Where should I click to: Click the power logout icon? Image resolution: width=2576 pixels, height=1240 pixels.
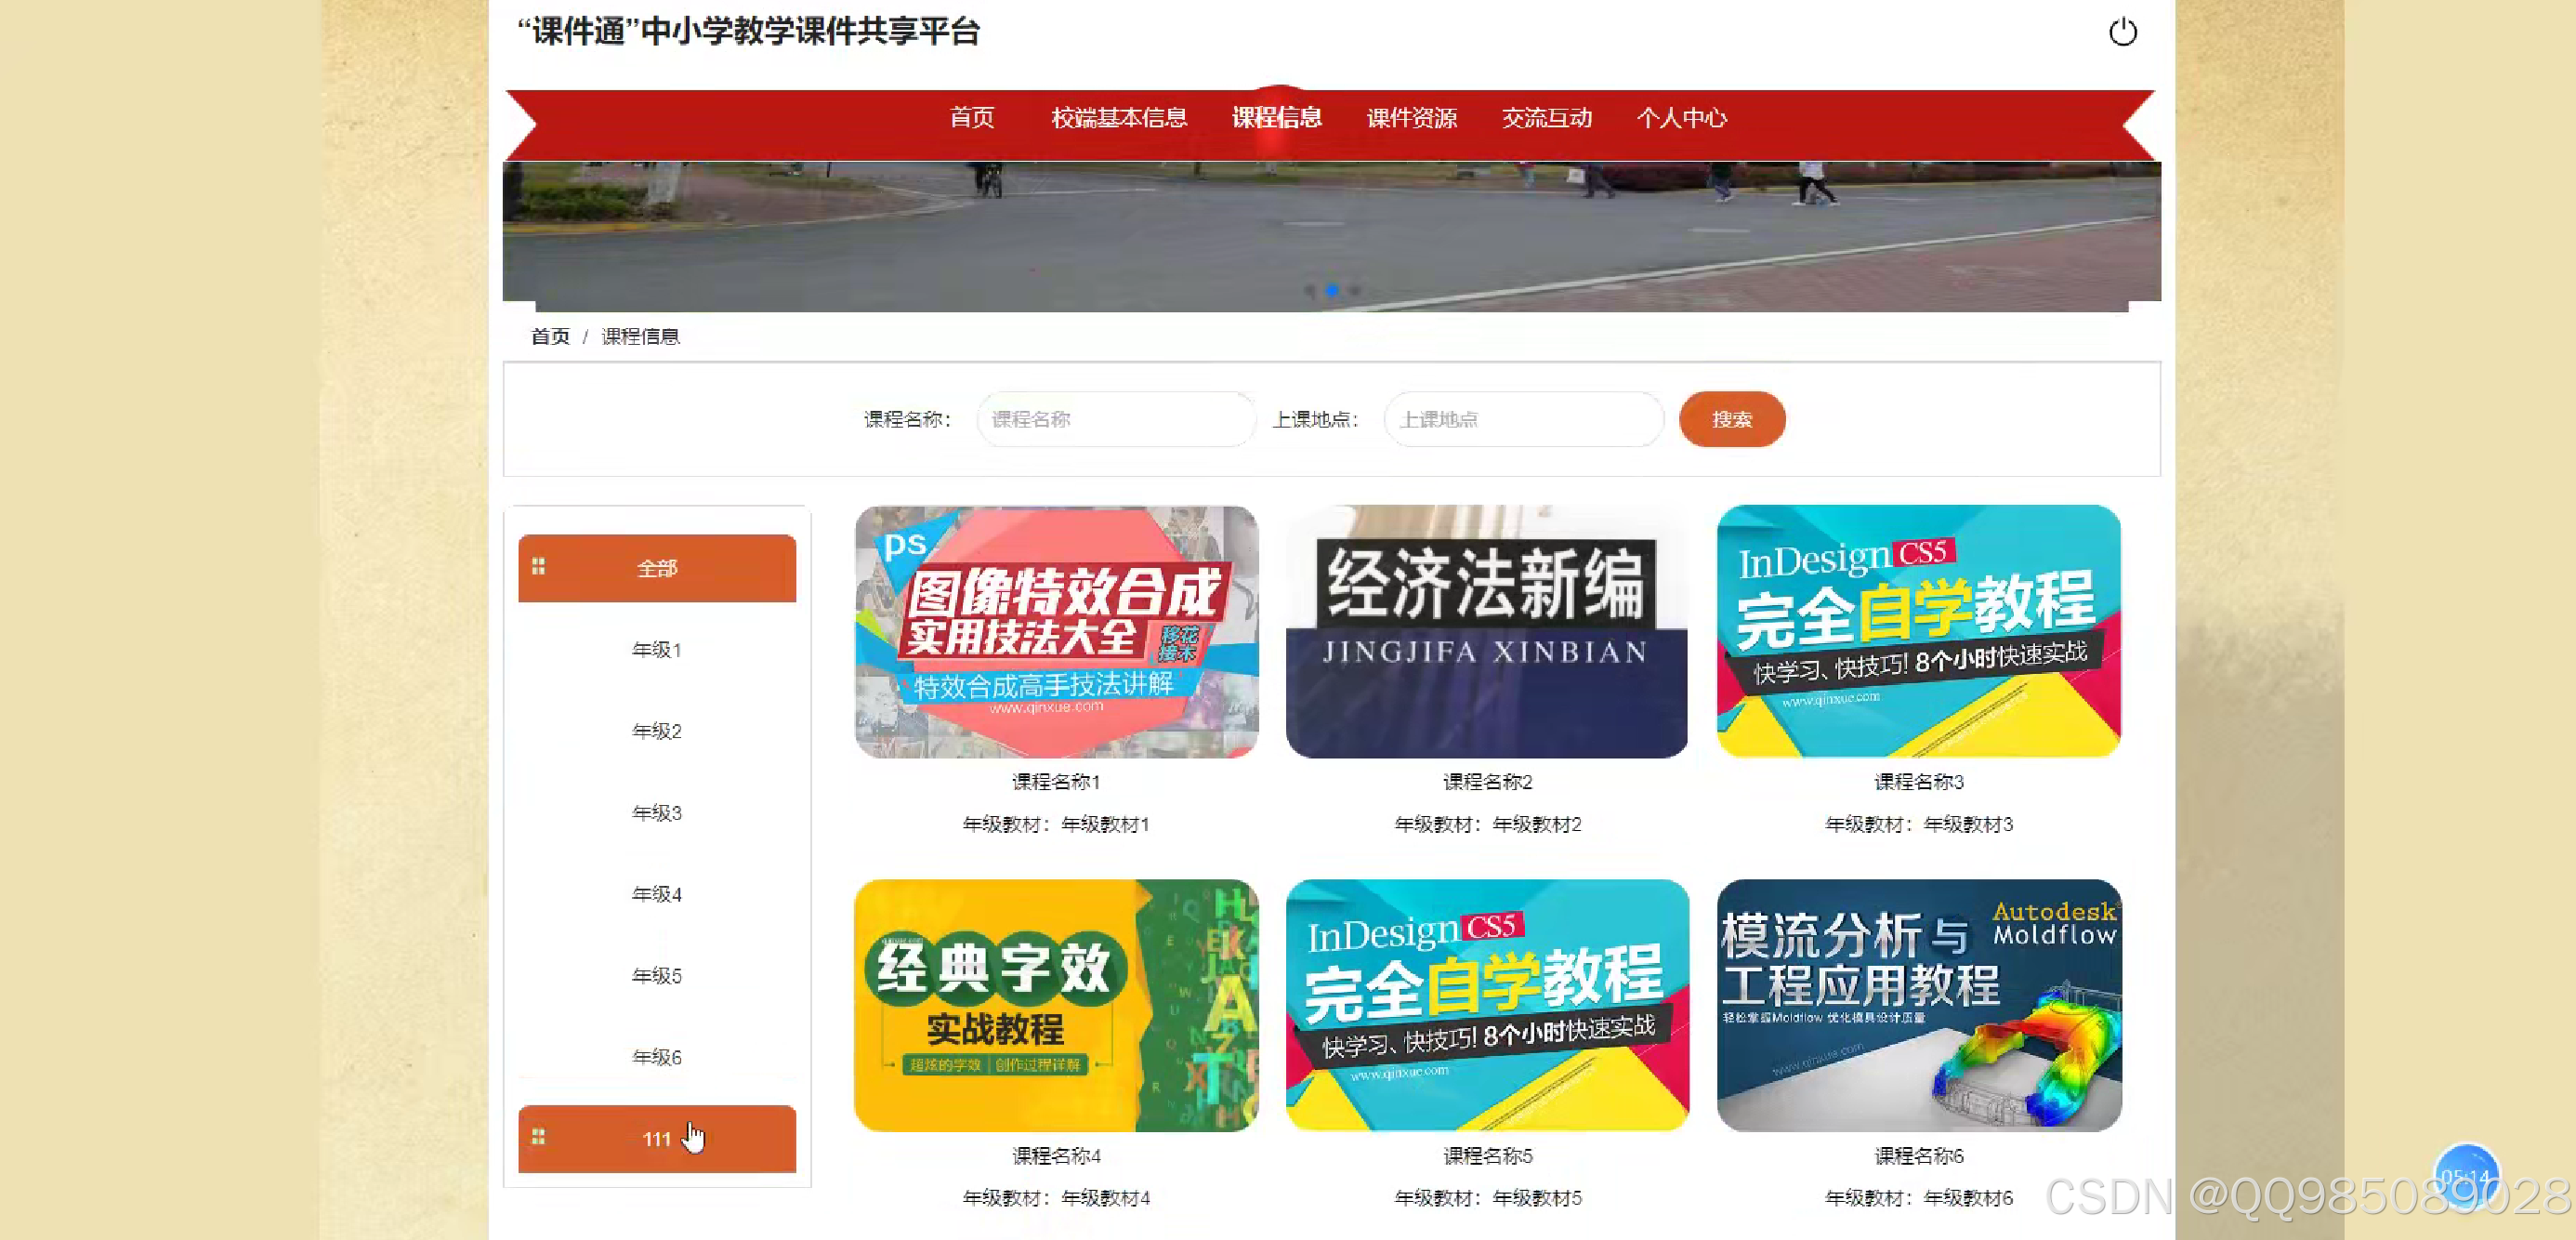point(2122,32)
